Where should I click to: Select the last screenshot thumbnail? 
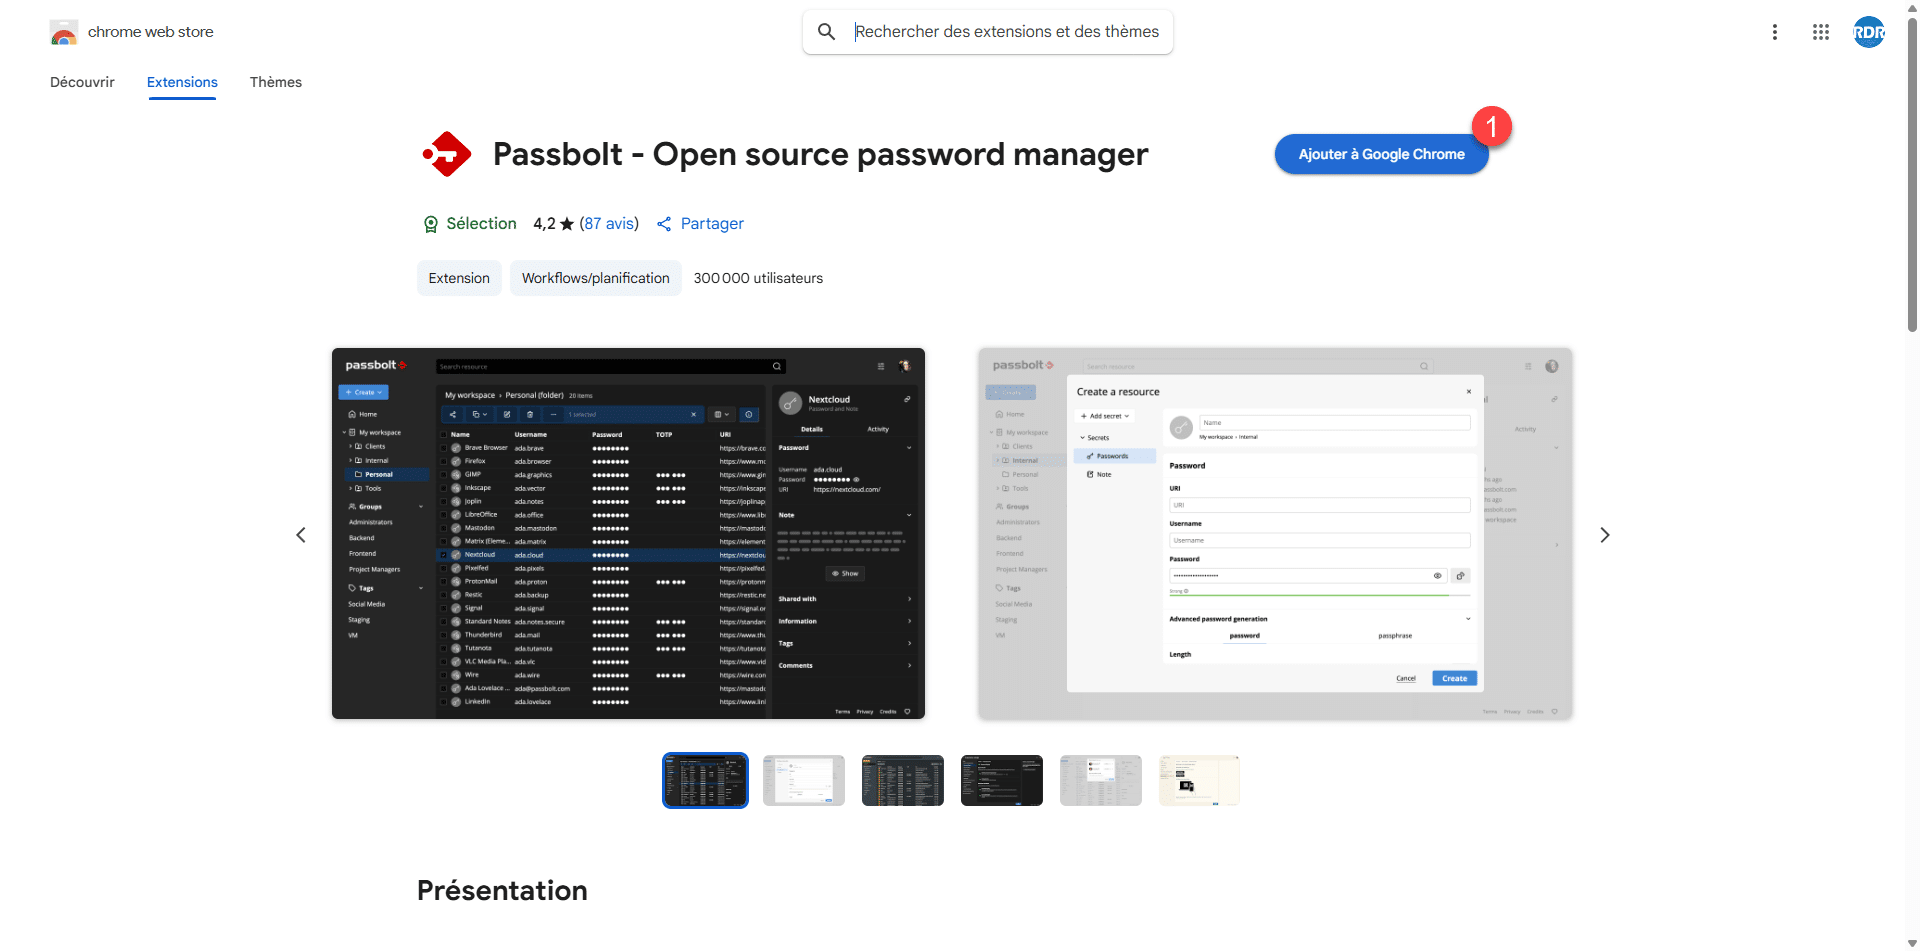click(x=1199, y=780)
